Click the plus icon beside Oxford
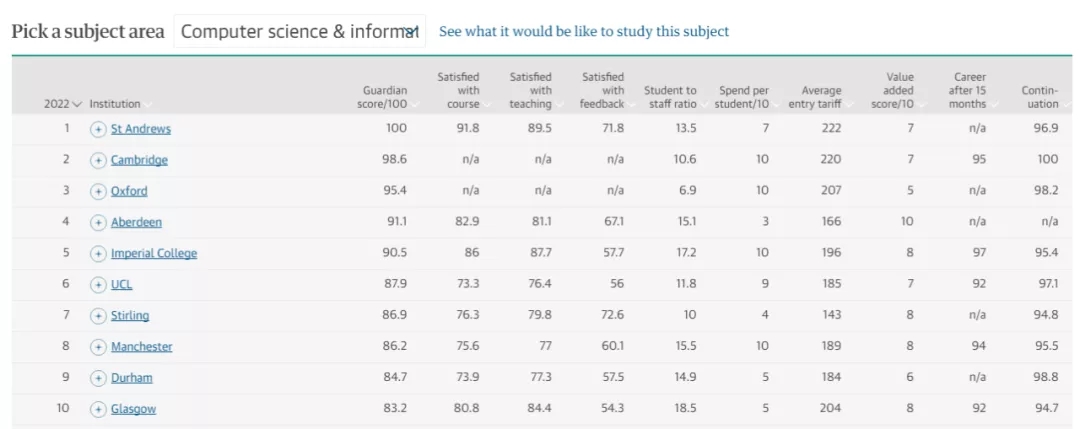This screenshot has height=429, width=1080. pos(98,191)
